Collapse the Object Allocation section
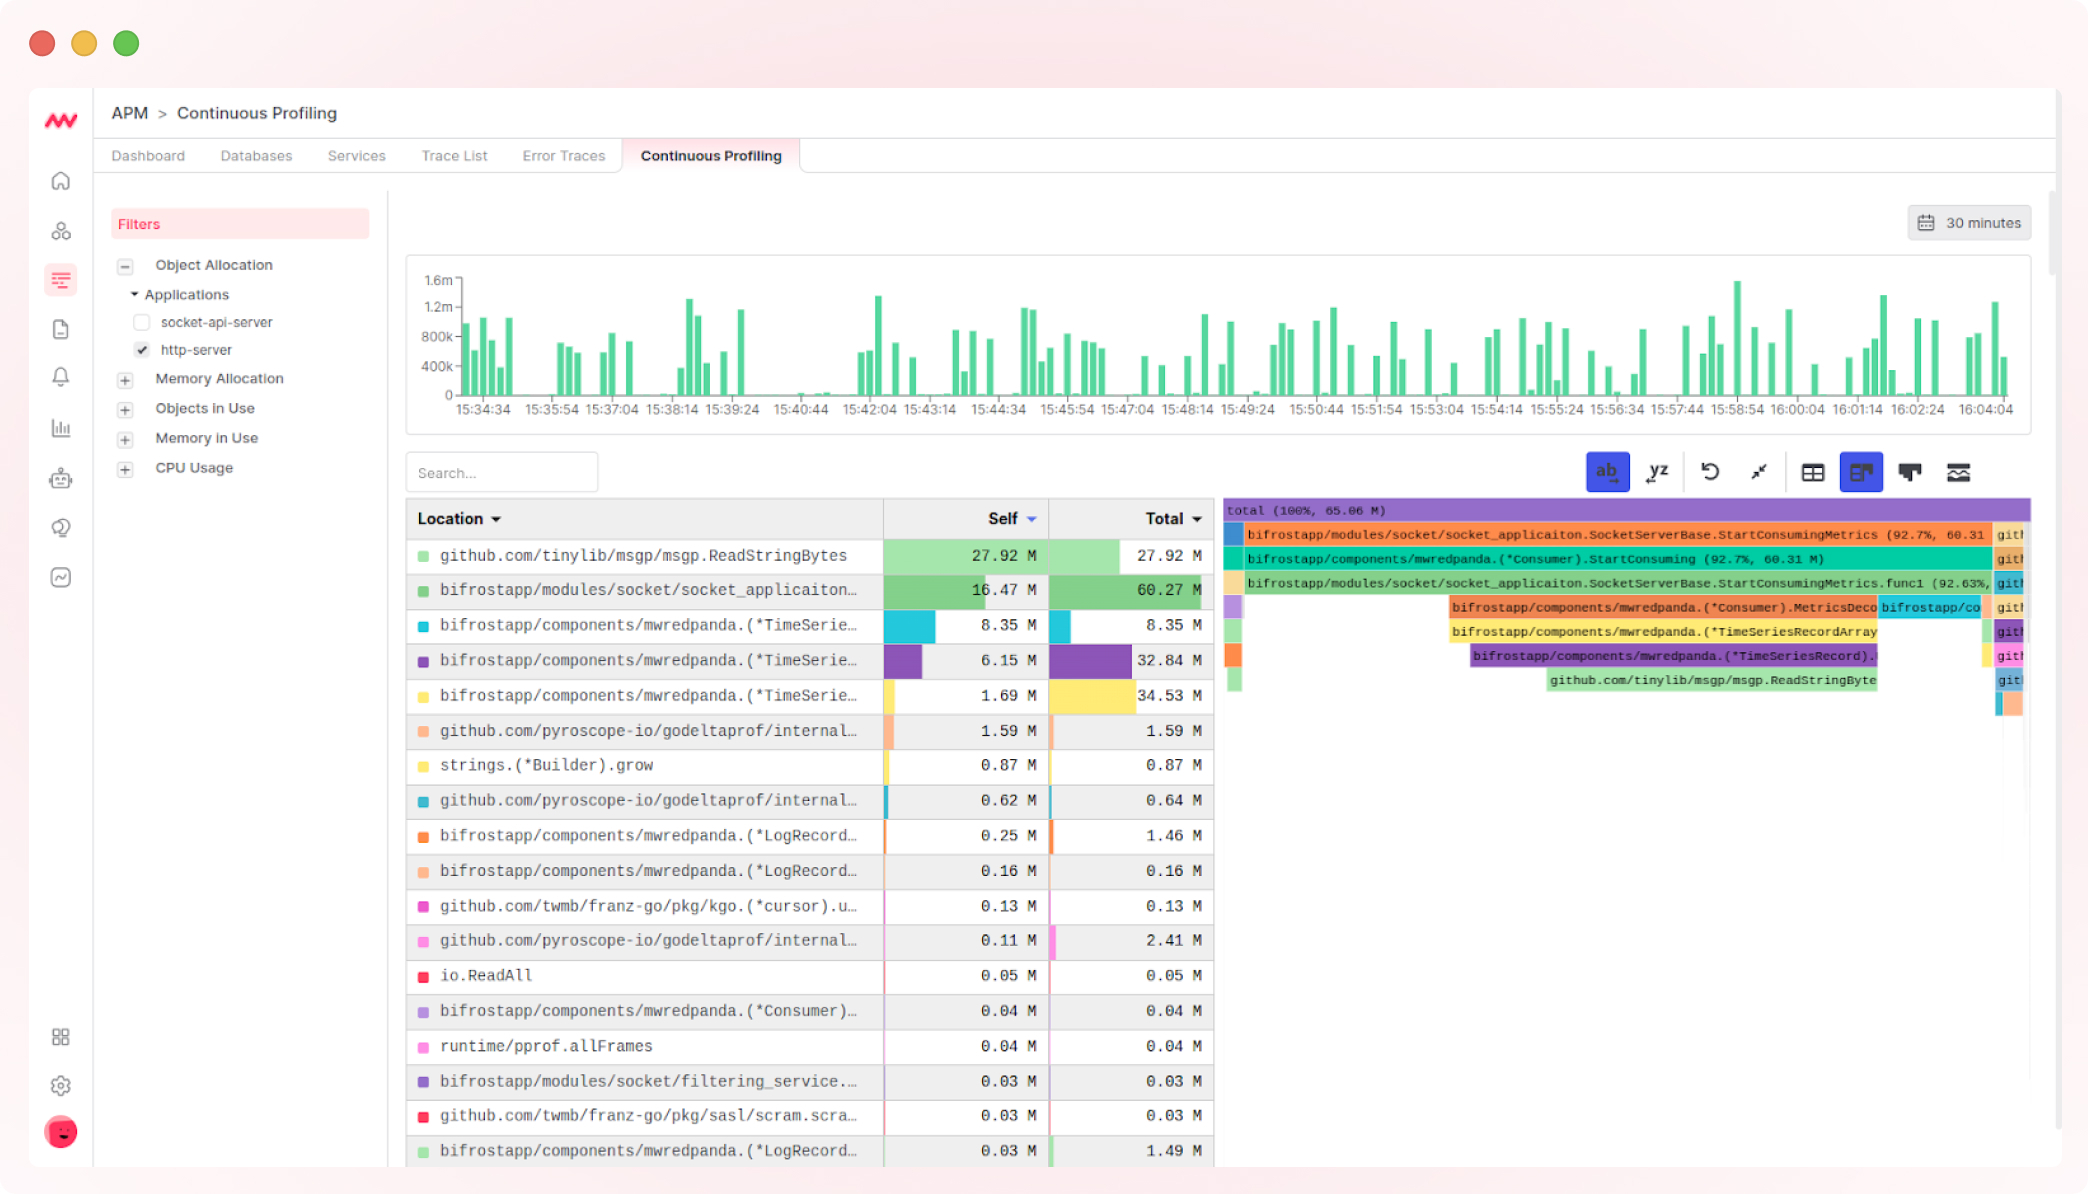 click(125, 266)
